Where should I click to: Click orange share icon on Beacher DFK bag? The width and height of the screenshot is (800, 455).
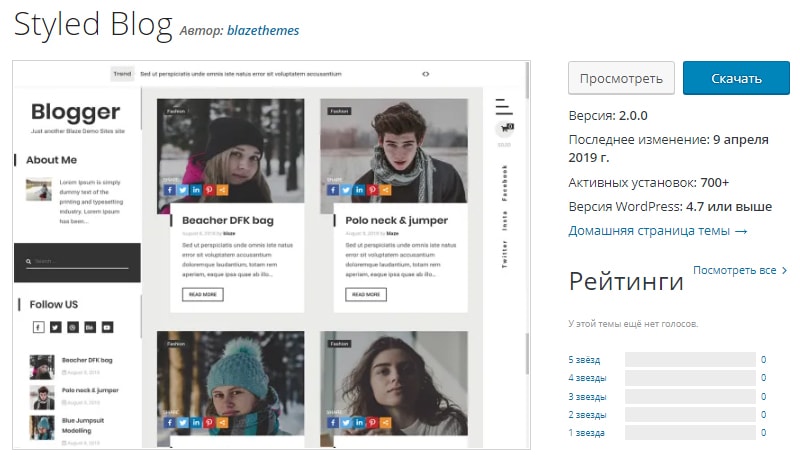[x=222, y=190]
